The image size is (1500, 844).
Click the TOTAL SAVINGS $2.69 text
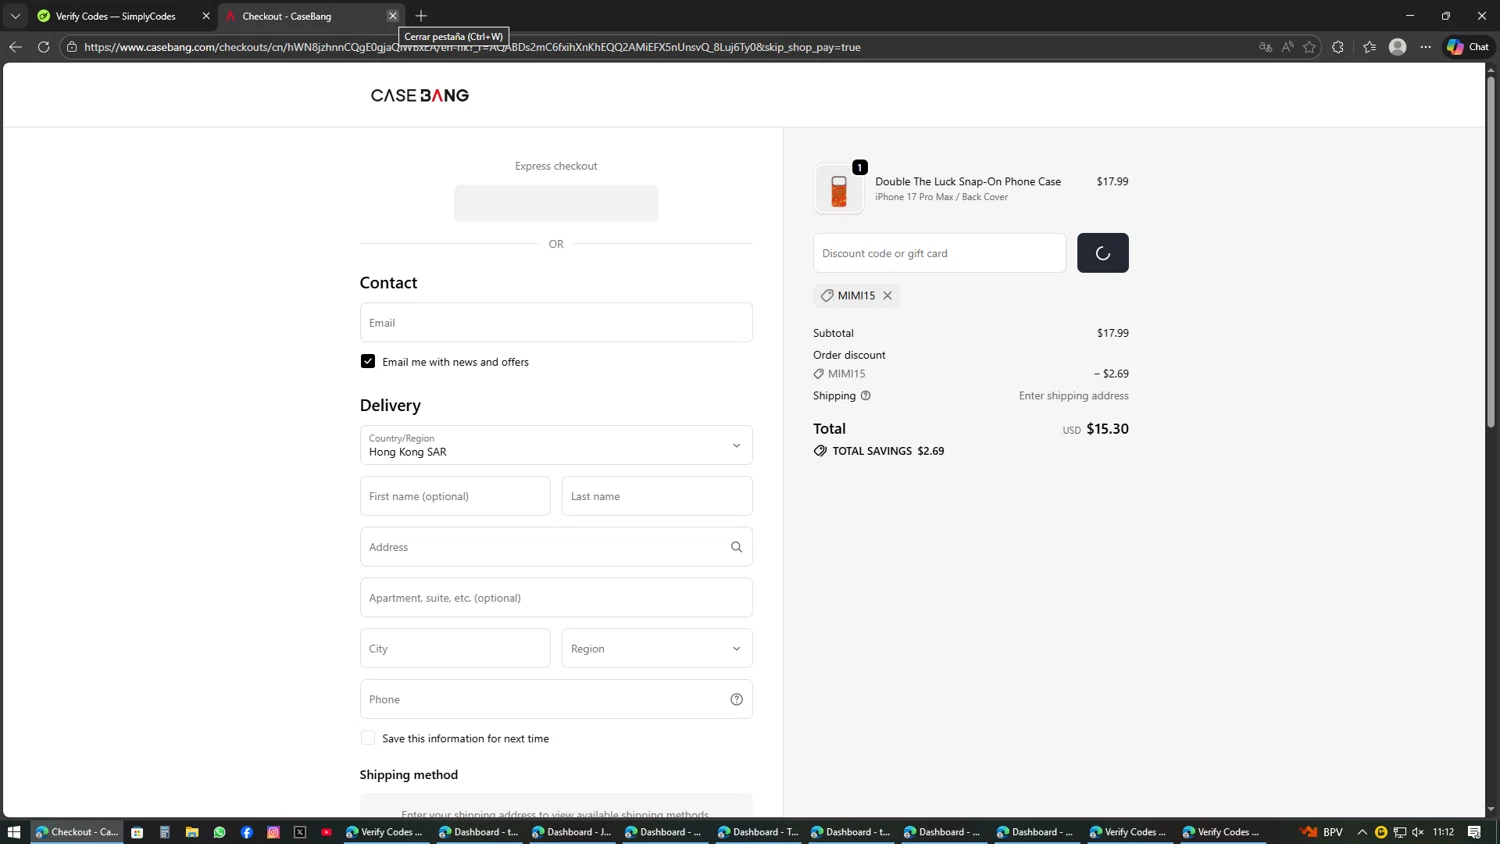click(888, 451)
